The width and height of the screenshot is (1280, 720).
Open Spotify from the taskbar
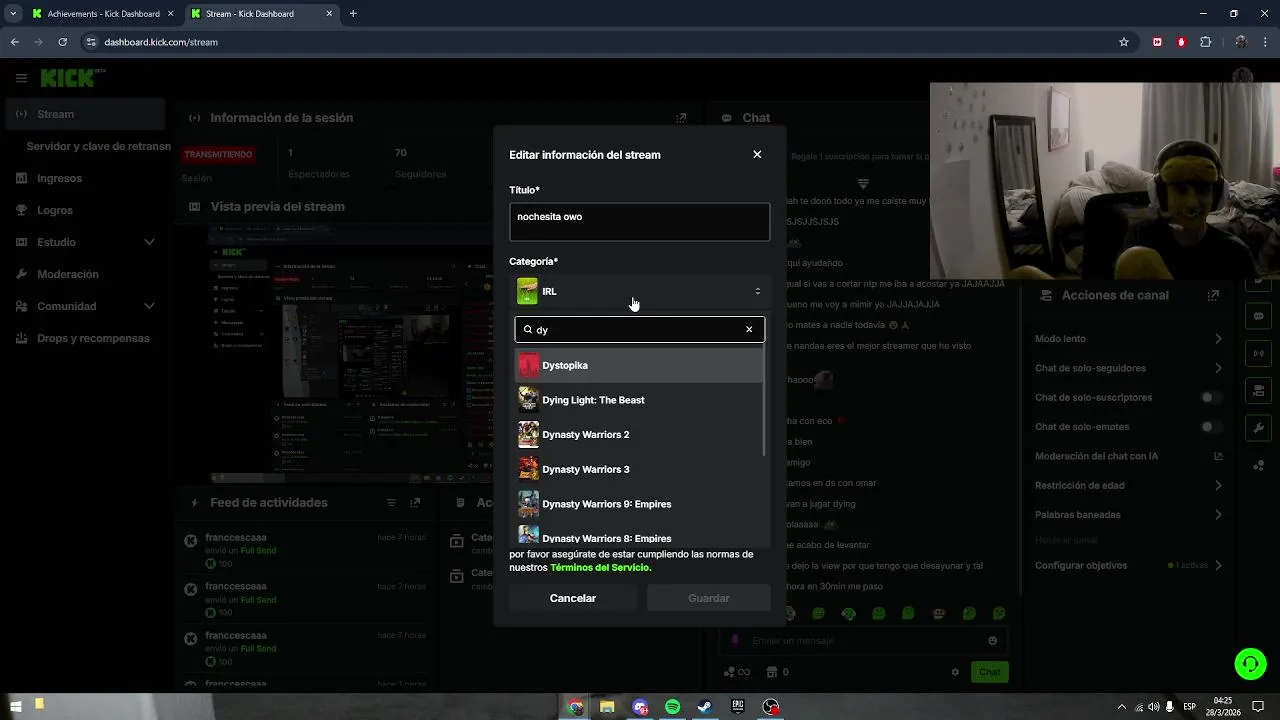[x=673, y=707]
